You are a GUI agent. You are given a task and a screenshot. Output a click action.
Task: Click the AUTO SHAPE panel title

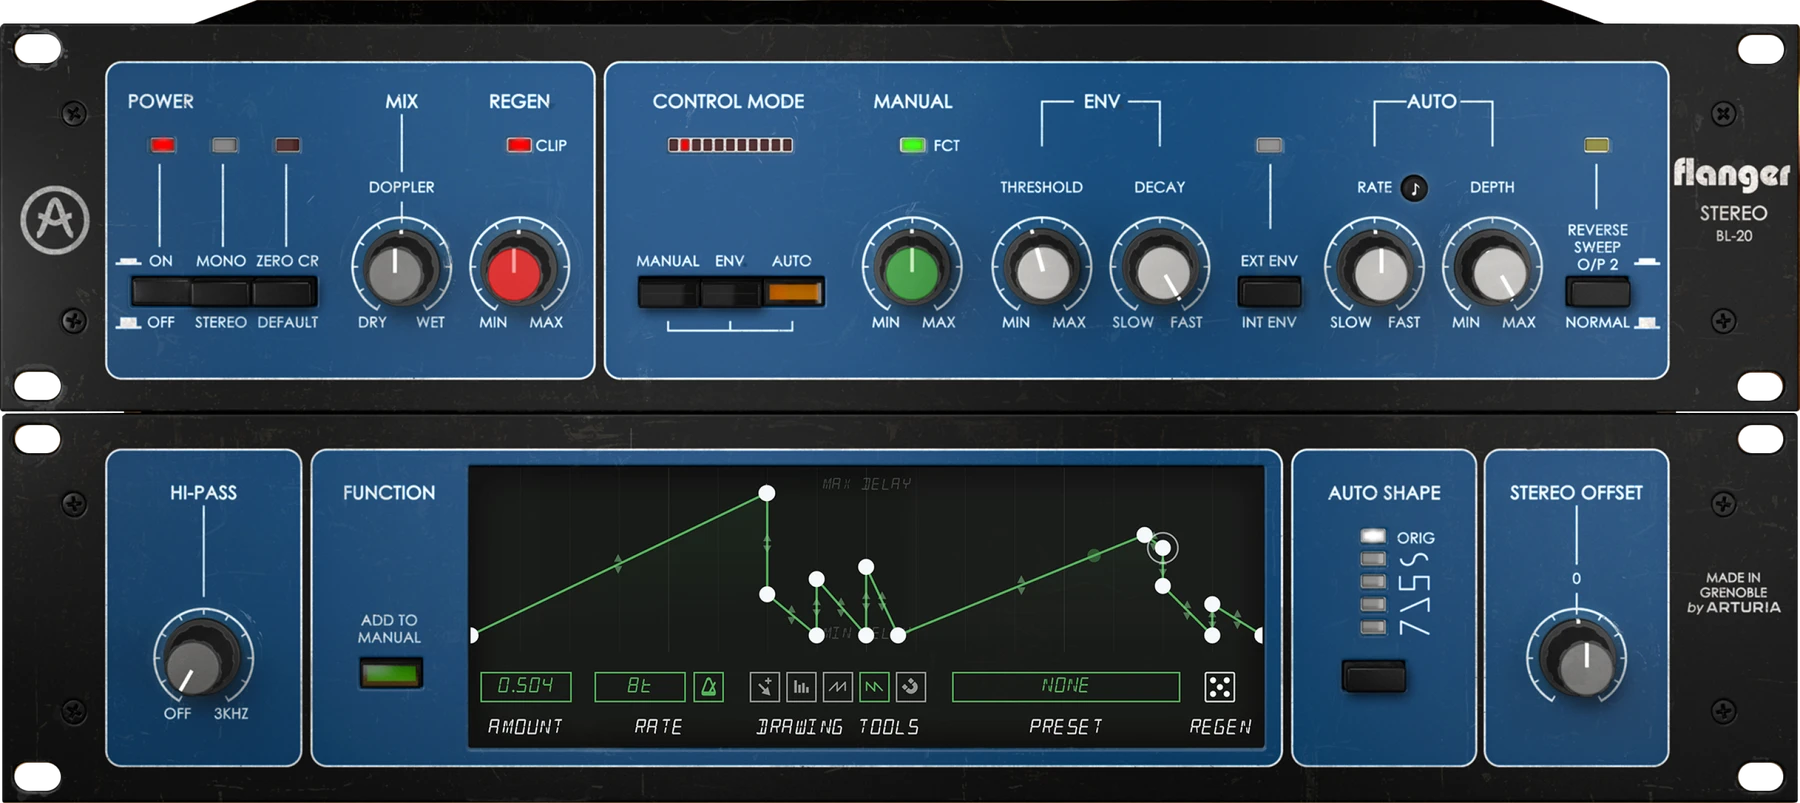coord(1384,493)
